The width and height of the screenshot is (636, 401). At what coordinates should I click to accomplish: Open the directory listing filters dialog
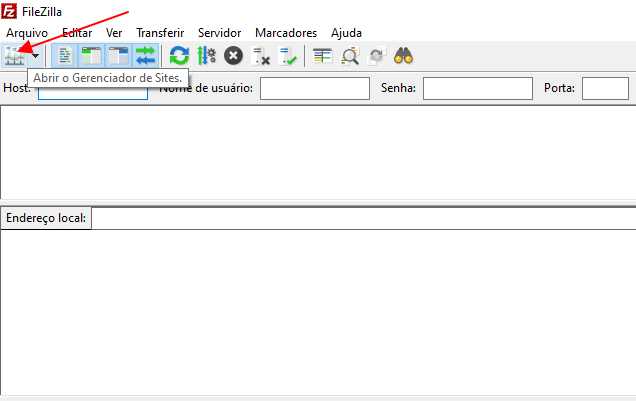(x=322, y=56)
